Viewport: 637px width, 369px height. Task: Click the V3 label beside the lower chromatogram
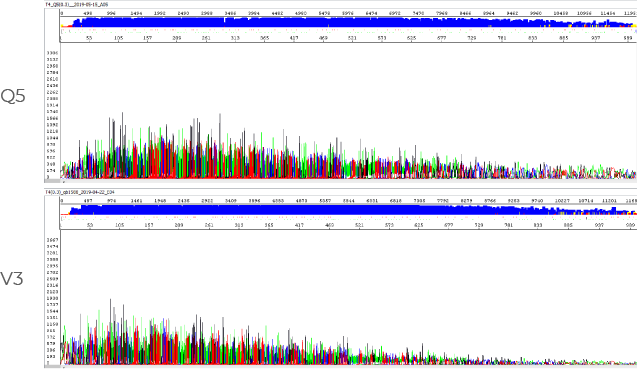(x=12, y=279)
